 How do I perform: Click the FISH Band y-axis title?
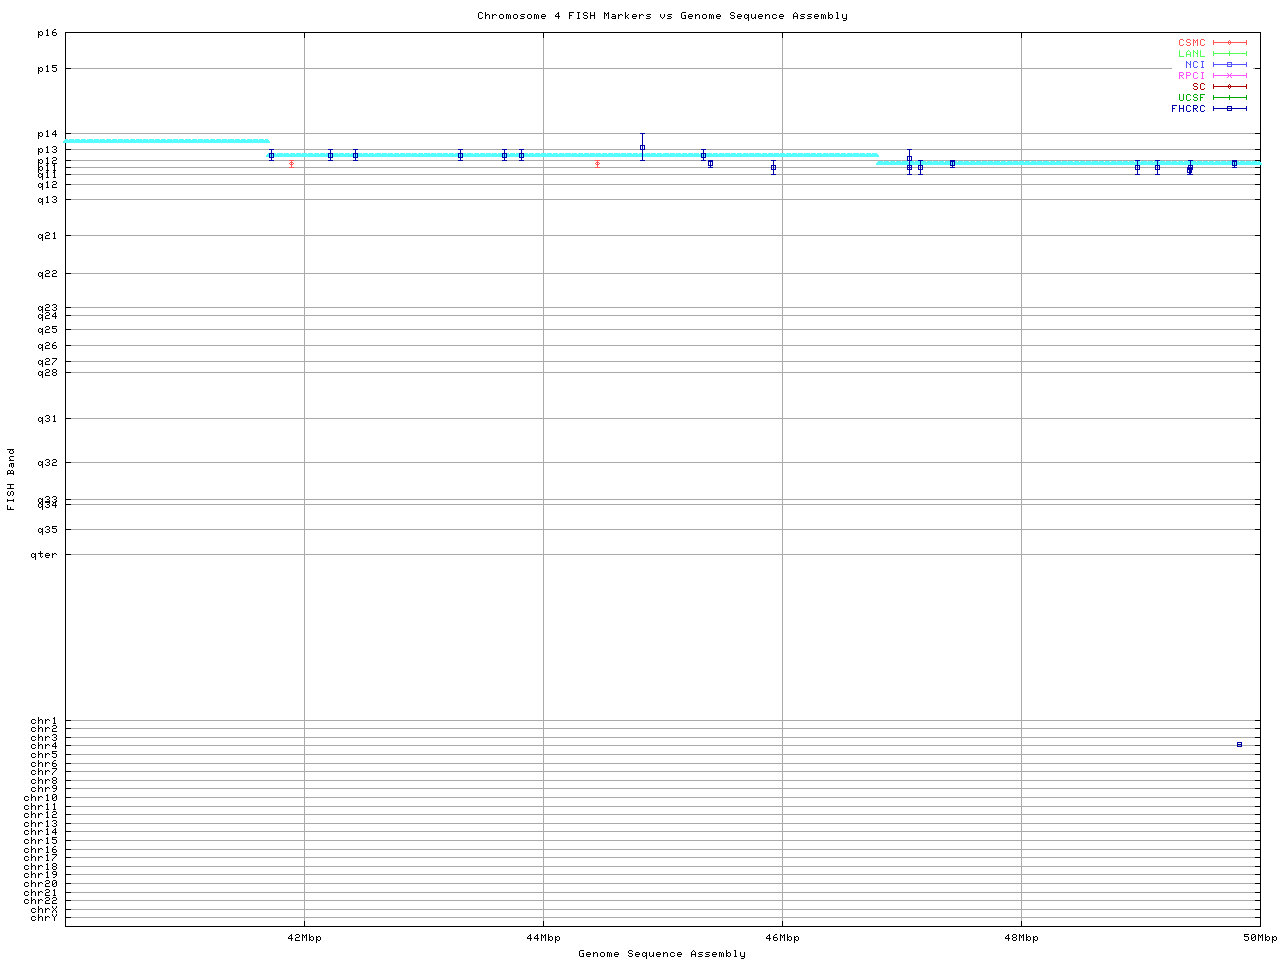click(11, 479)
